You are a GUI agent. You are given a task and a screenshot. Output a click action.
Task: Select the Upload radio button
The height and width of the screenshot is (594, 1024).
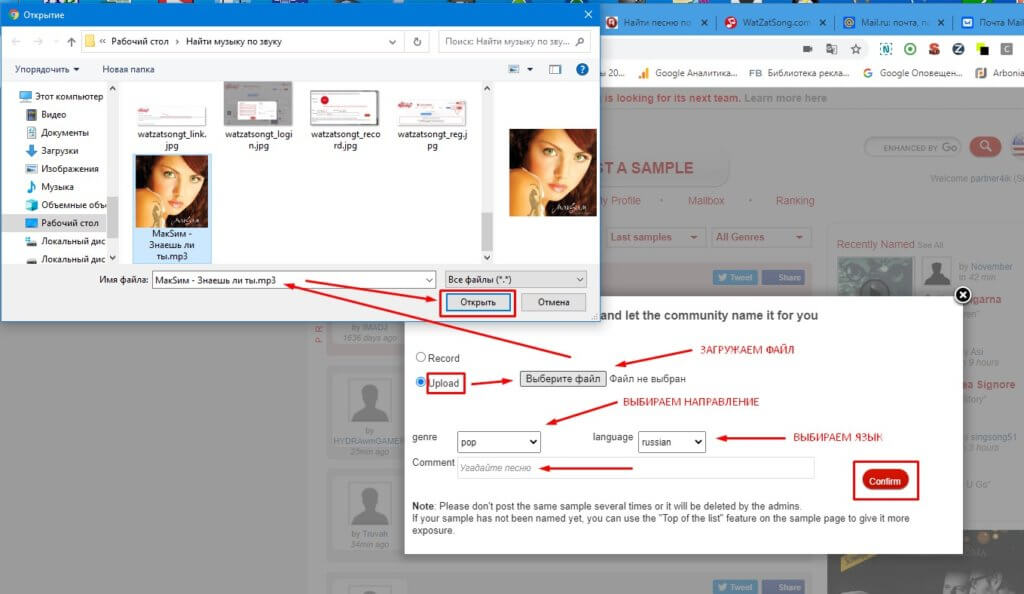[421, 381]
